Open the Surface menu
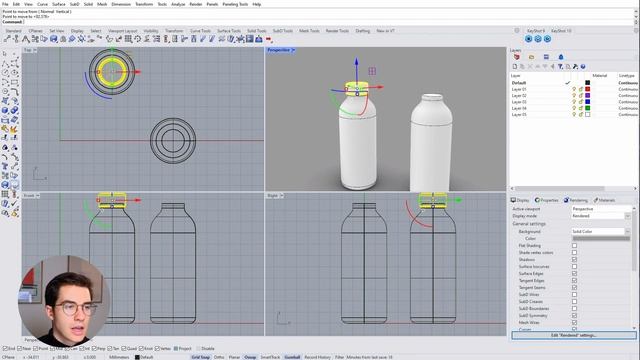 click(59, 4)
